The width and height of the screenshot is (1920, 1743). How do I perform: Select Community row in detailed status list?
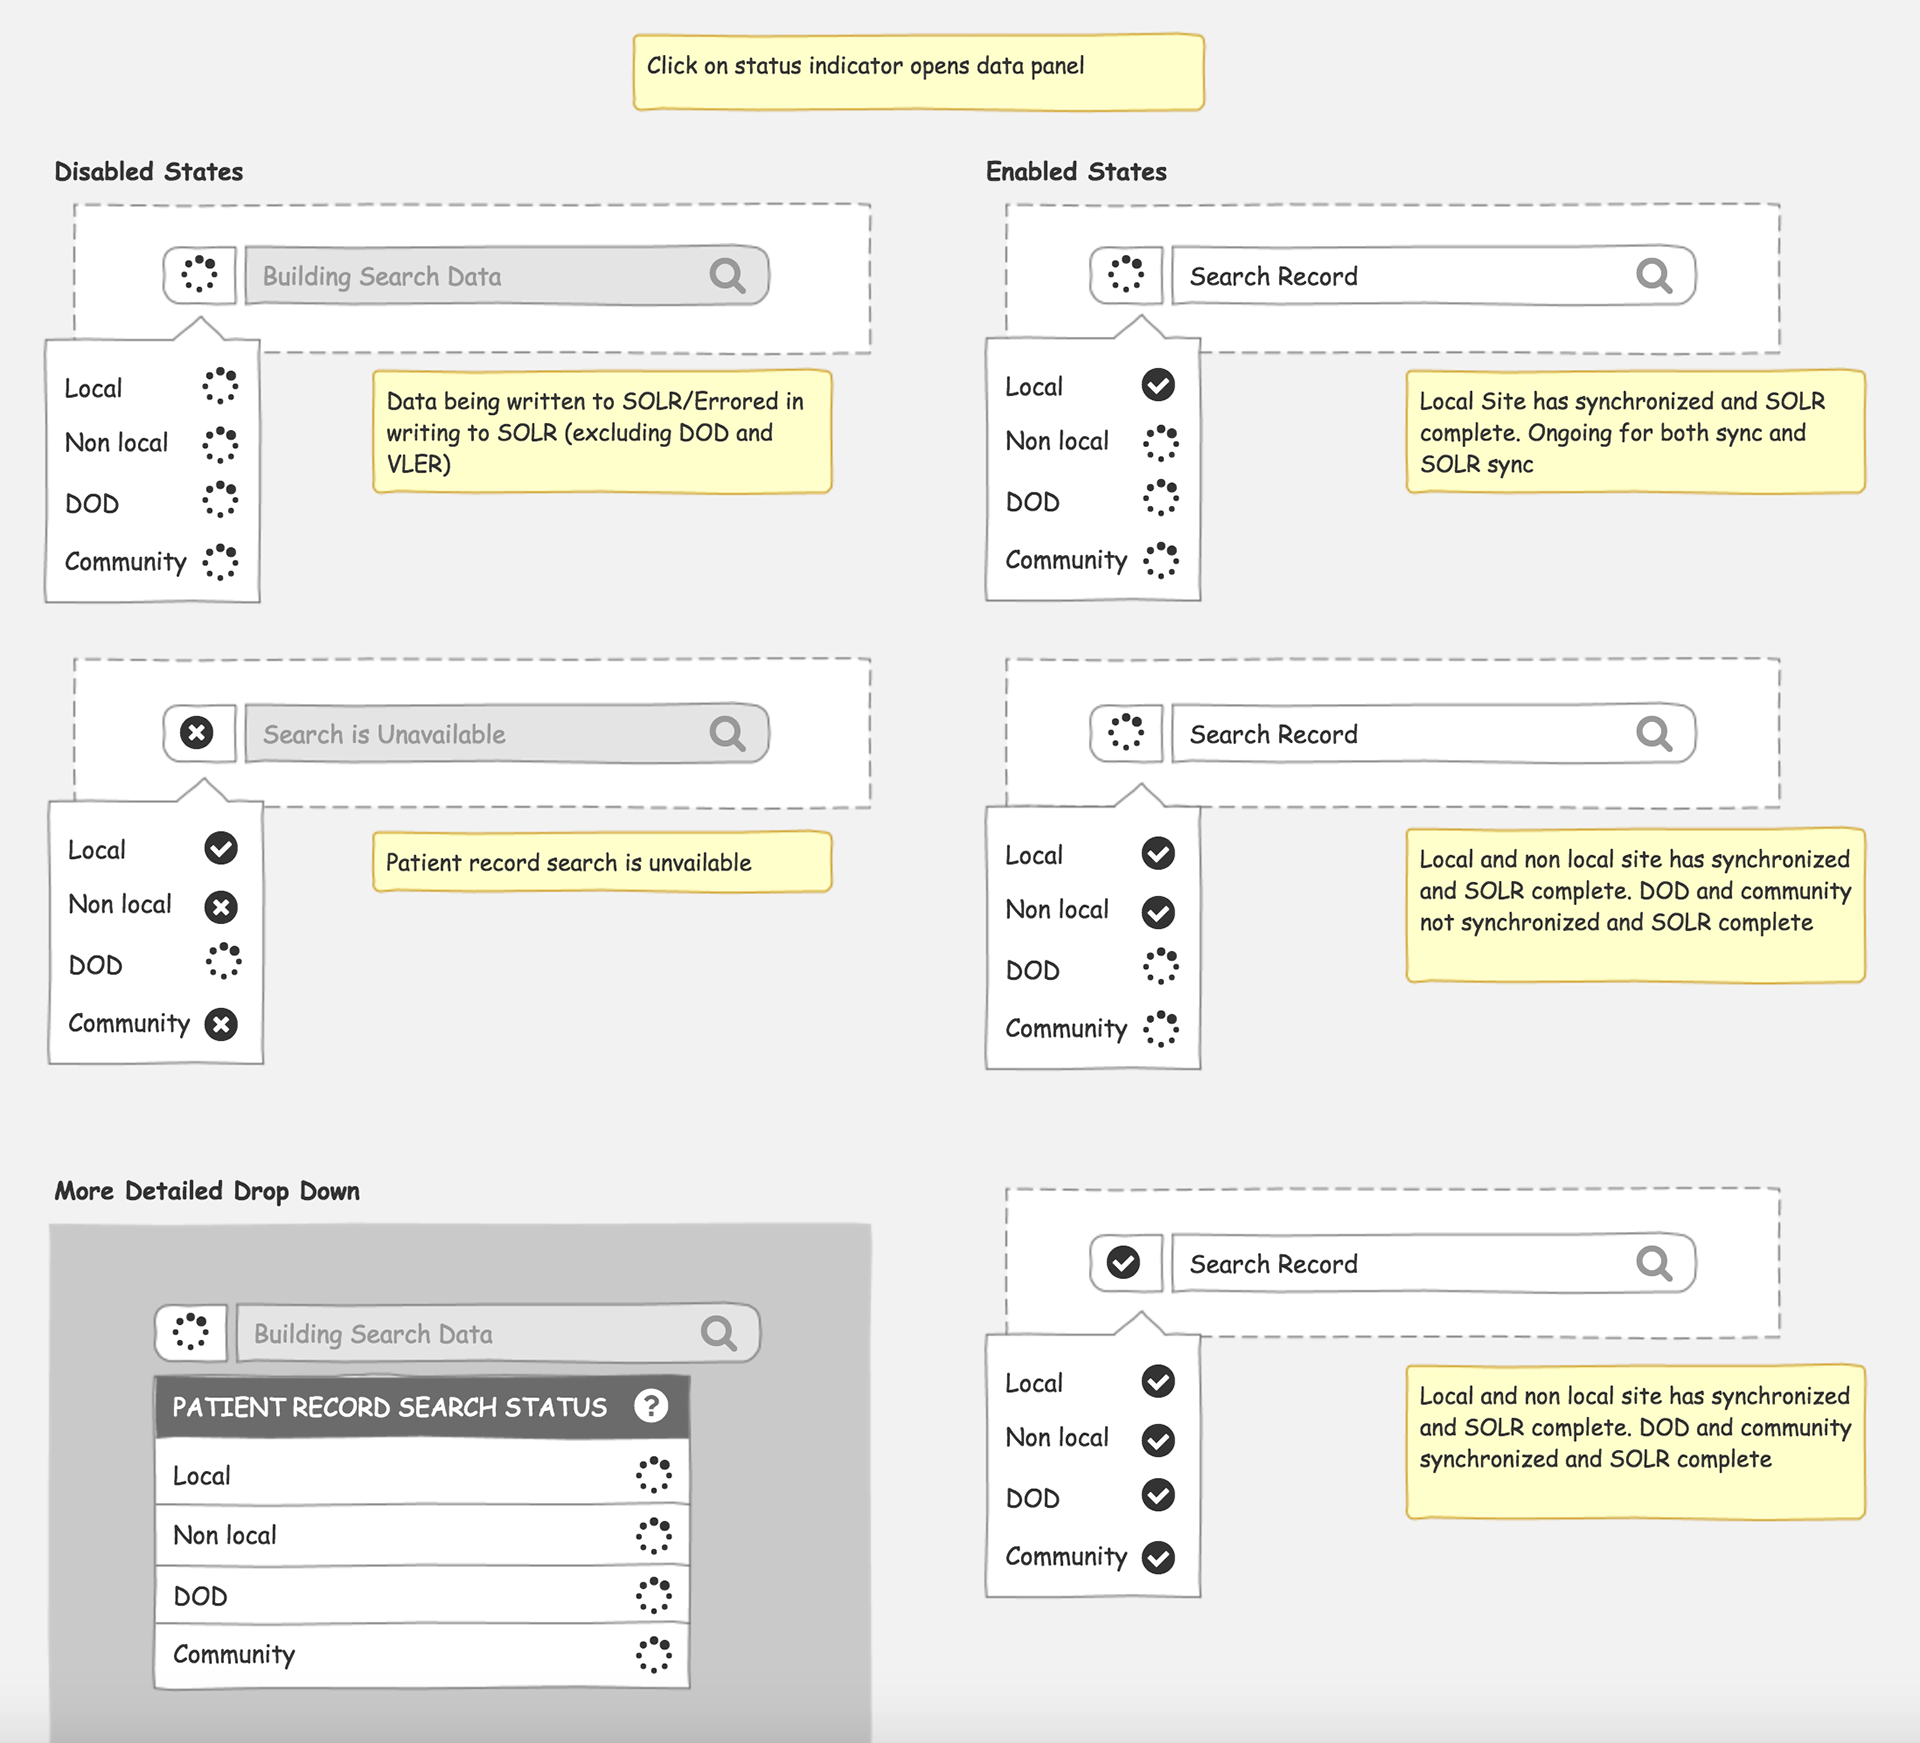(421, 1655)
